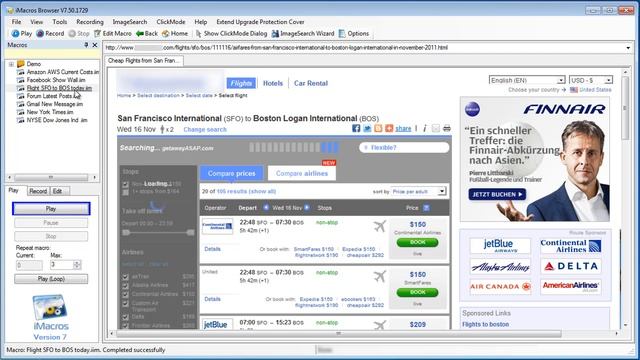The height and width of the screenshot is (360, 640).
Task: Click the Stop toolbar icon
Action: pos(72,33)
